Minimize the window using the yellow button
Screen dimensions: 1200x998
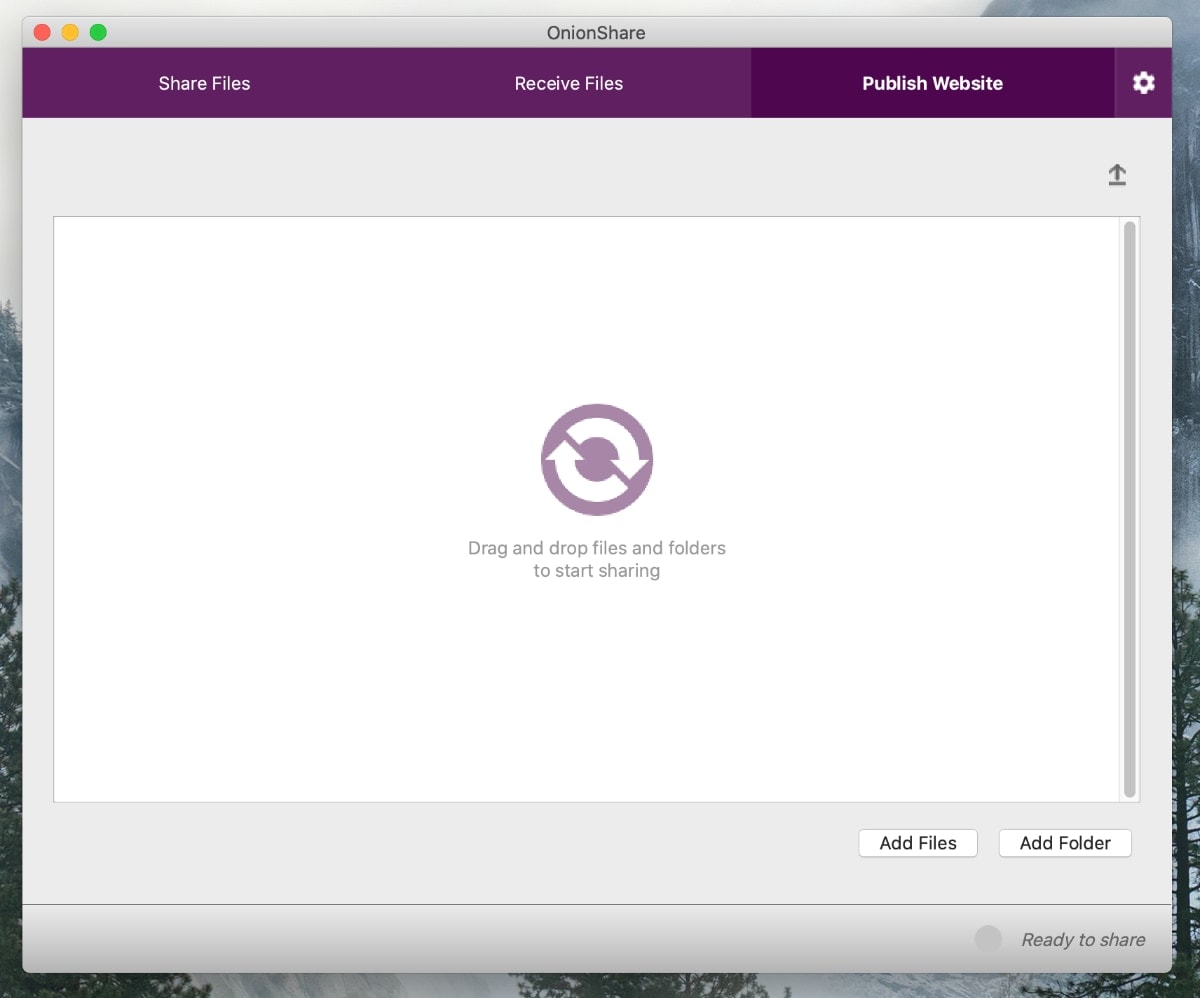pyautogui.click(x=70, y=32)
